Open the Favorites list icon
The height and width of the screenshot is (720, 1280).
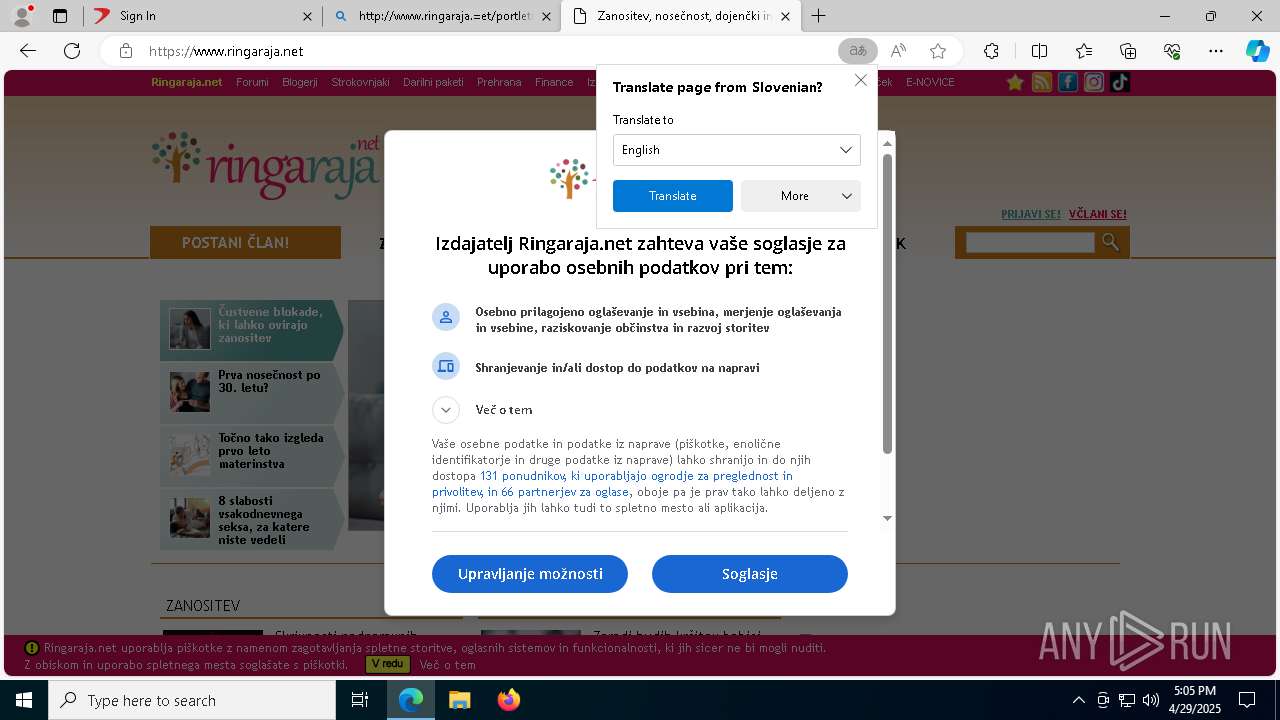click(1084, 51)
